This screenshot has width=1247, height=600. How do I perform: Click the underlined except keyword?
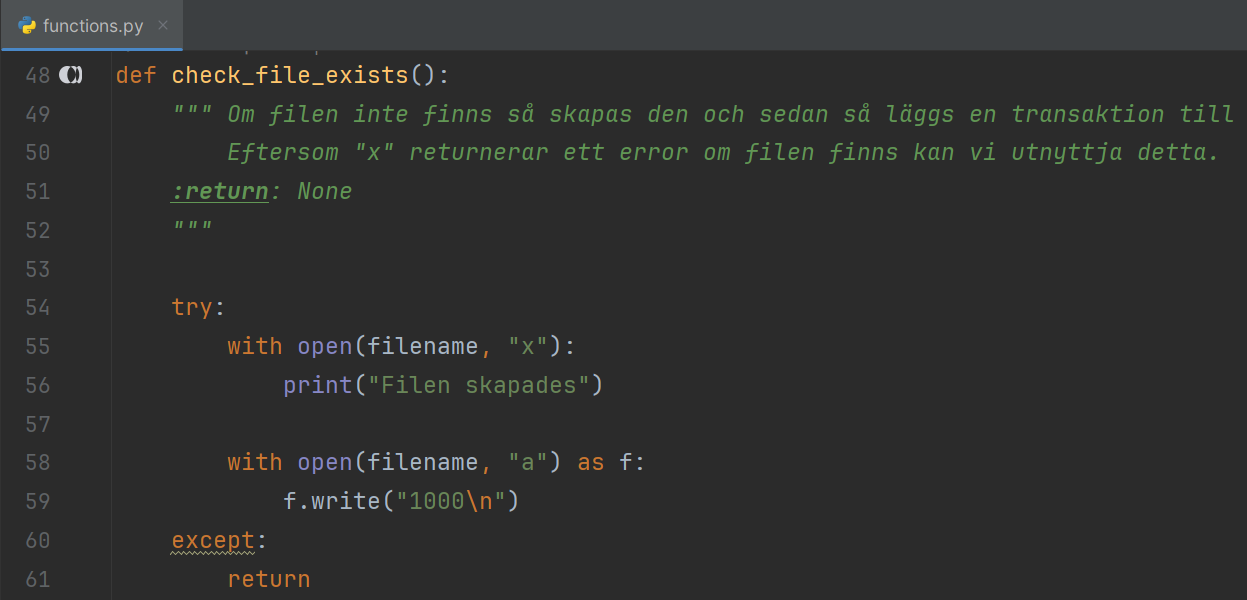[x=213, y=540]
